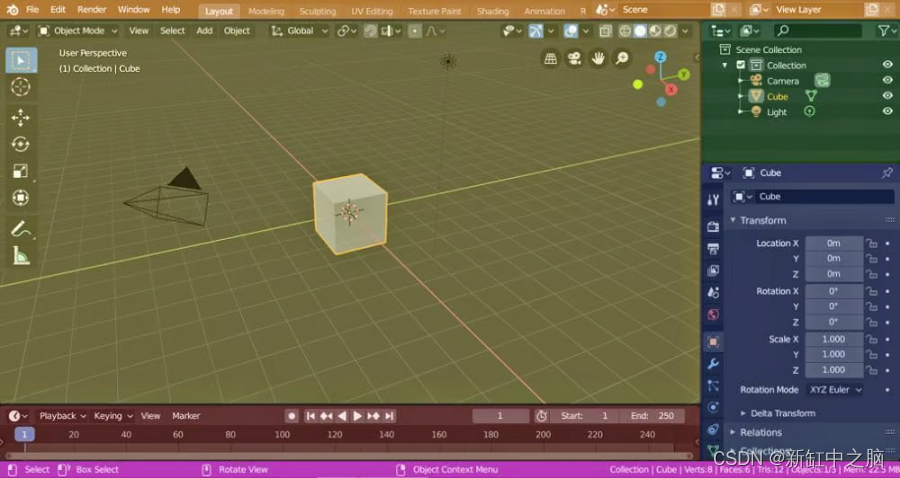Open the viewport Add menu
Viewport: 900px width, 478px height.
pyautogui.click(x=204, y=31)
